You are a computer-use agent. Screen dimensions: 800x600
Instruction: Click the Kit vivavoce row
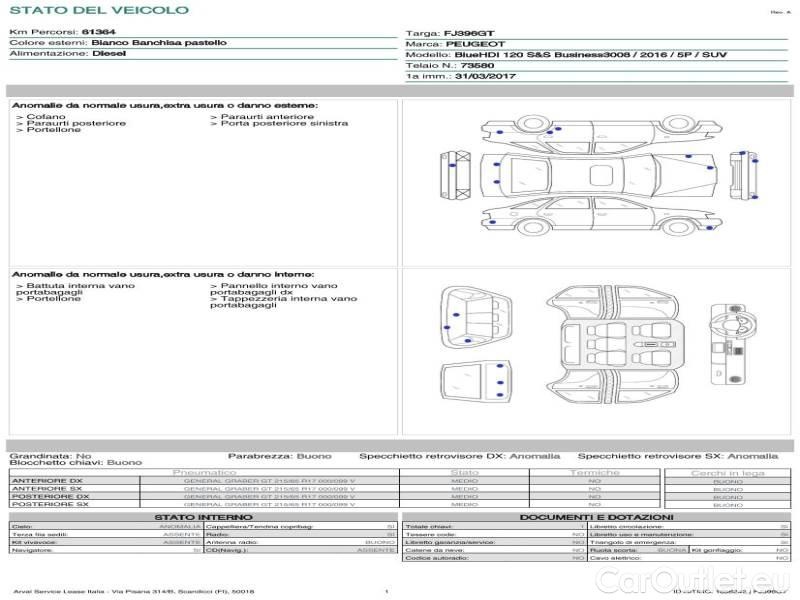(106, 542)
